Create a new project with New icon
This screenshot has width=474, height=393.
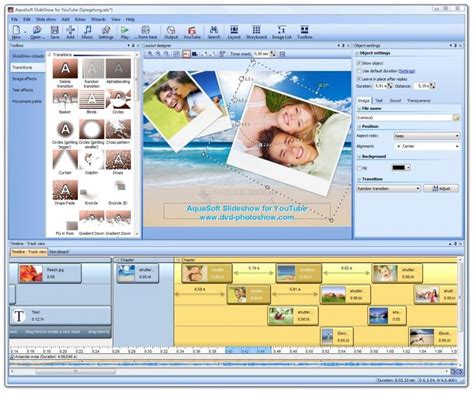click(16, 32)
